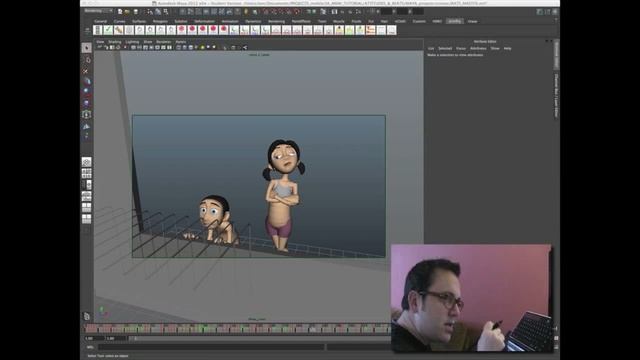Open the shelf options menu beside the shelf
Viewport: 640px width, 360px height.
click(87, 30)
